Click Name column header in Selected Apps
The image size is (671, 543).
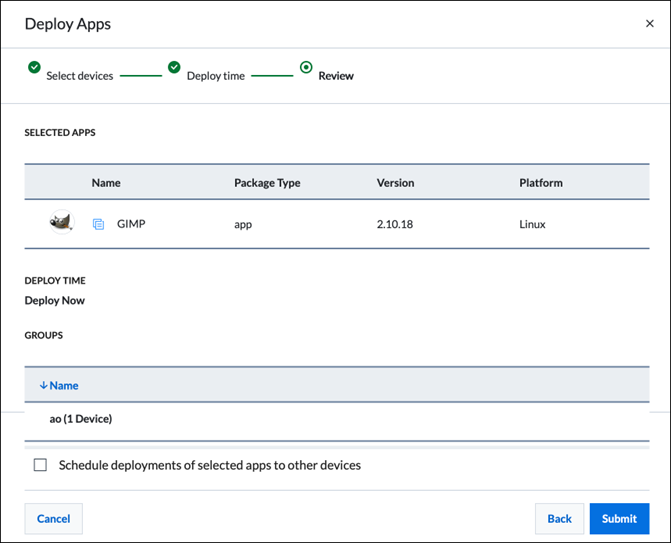(106, 183)
